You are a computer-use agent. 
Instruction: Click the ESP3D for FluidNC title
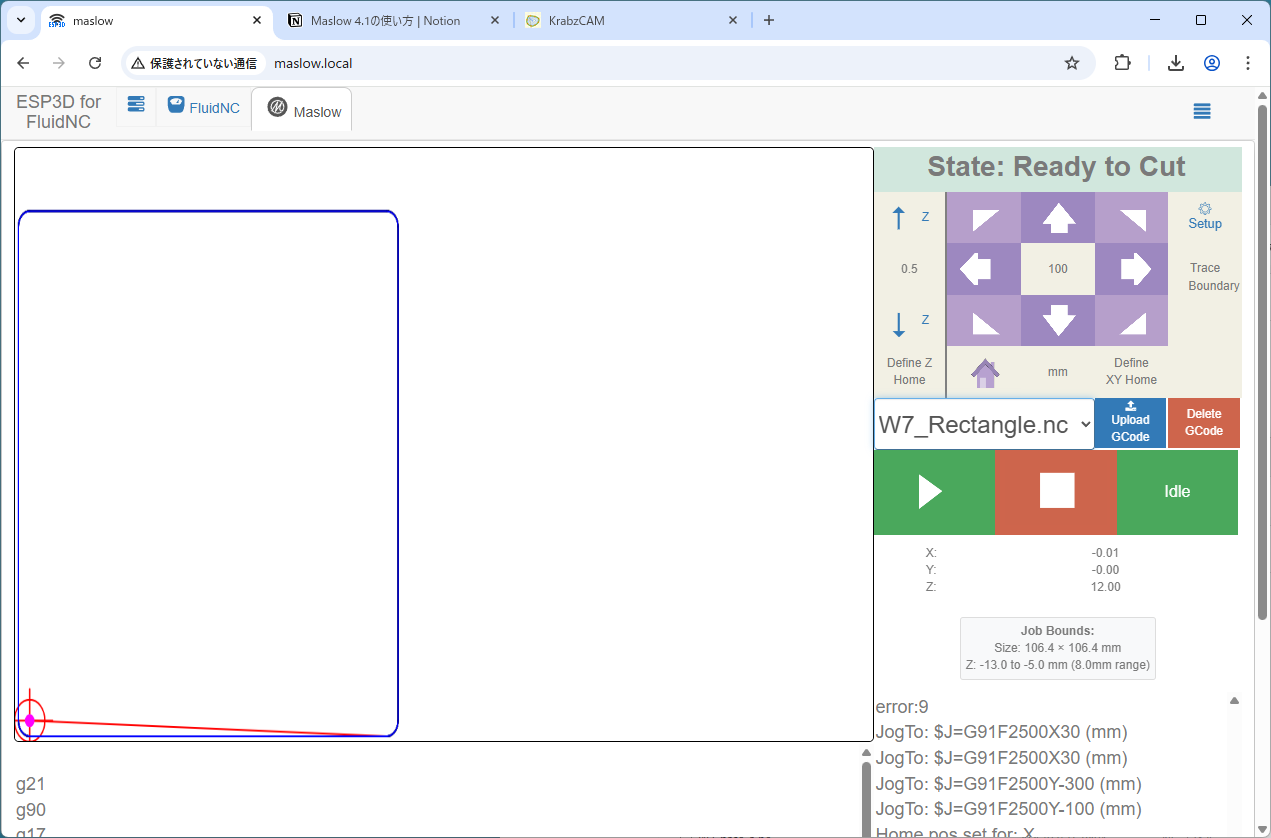pyautogui.click(x=59, y=112)
